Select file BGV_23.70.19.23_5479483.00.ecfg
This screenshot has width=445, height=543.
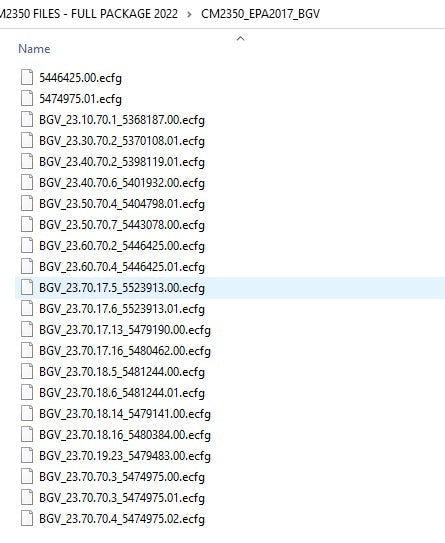pos(125,456)
